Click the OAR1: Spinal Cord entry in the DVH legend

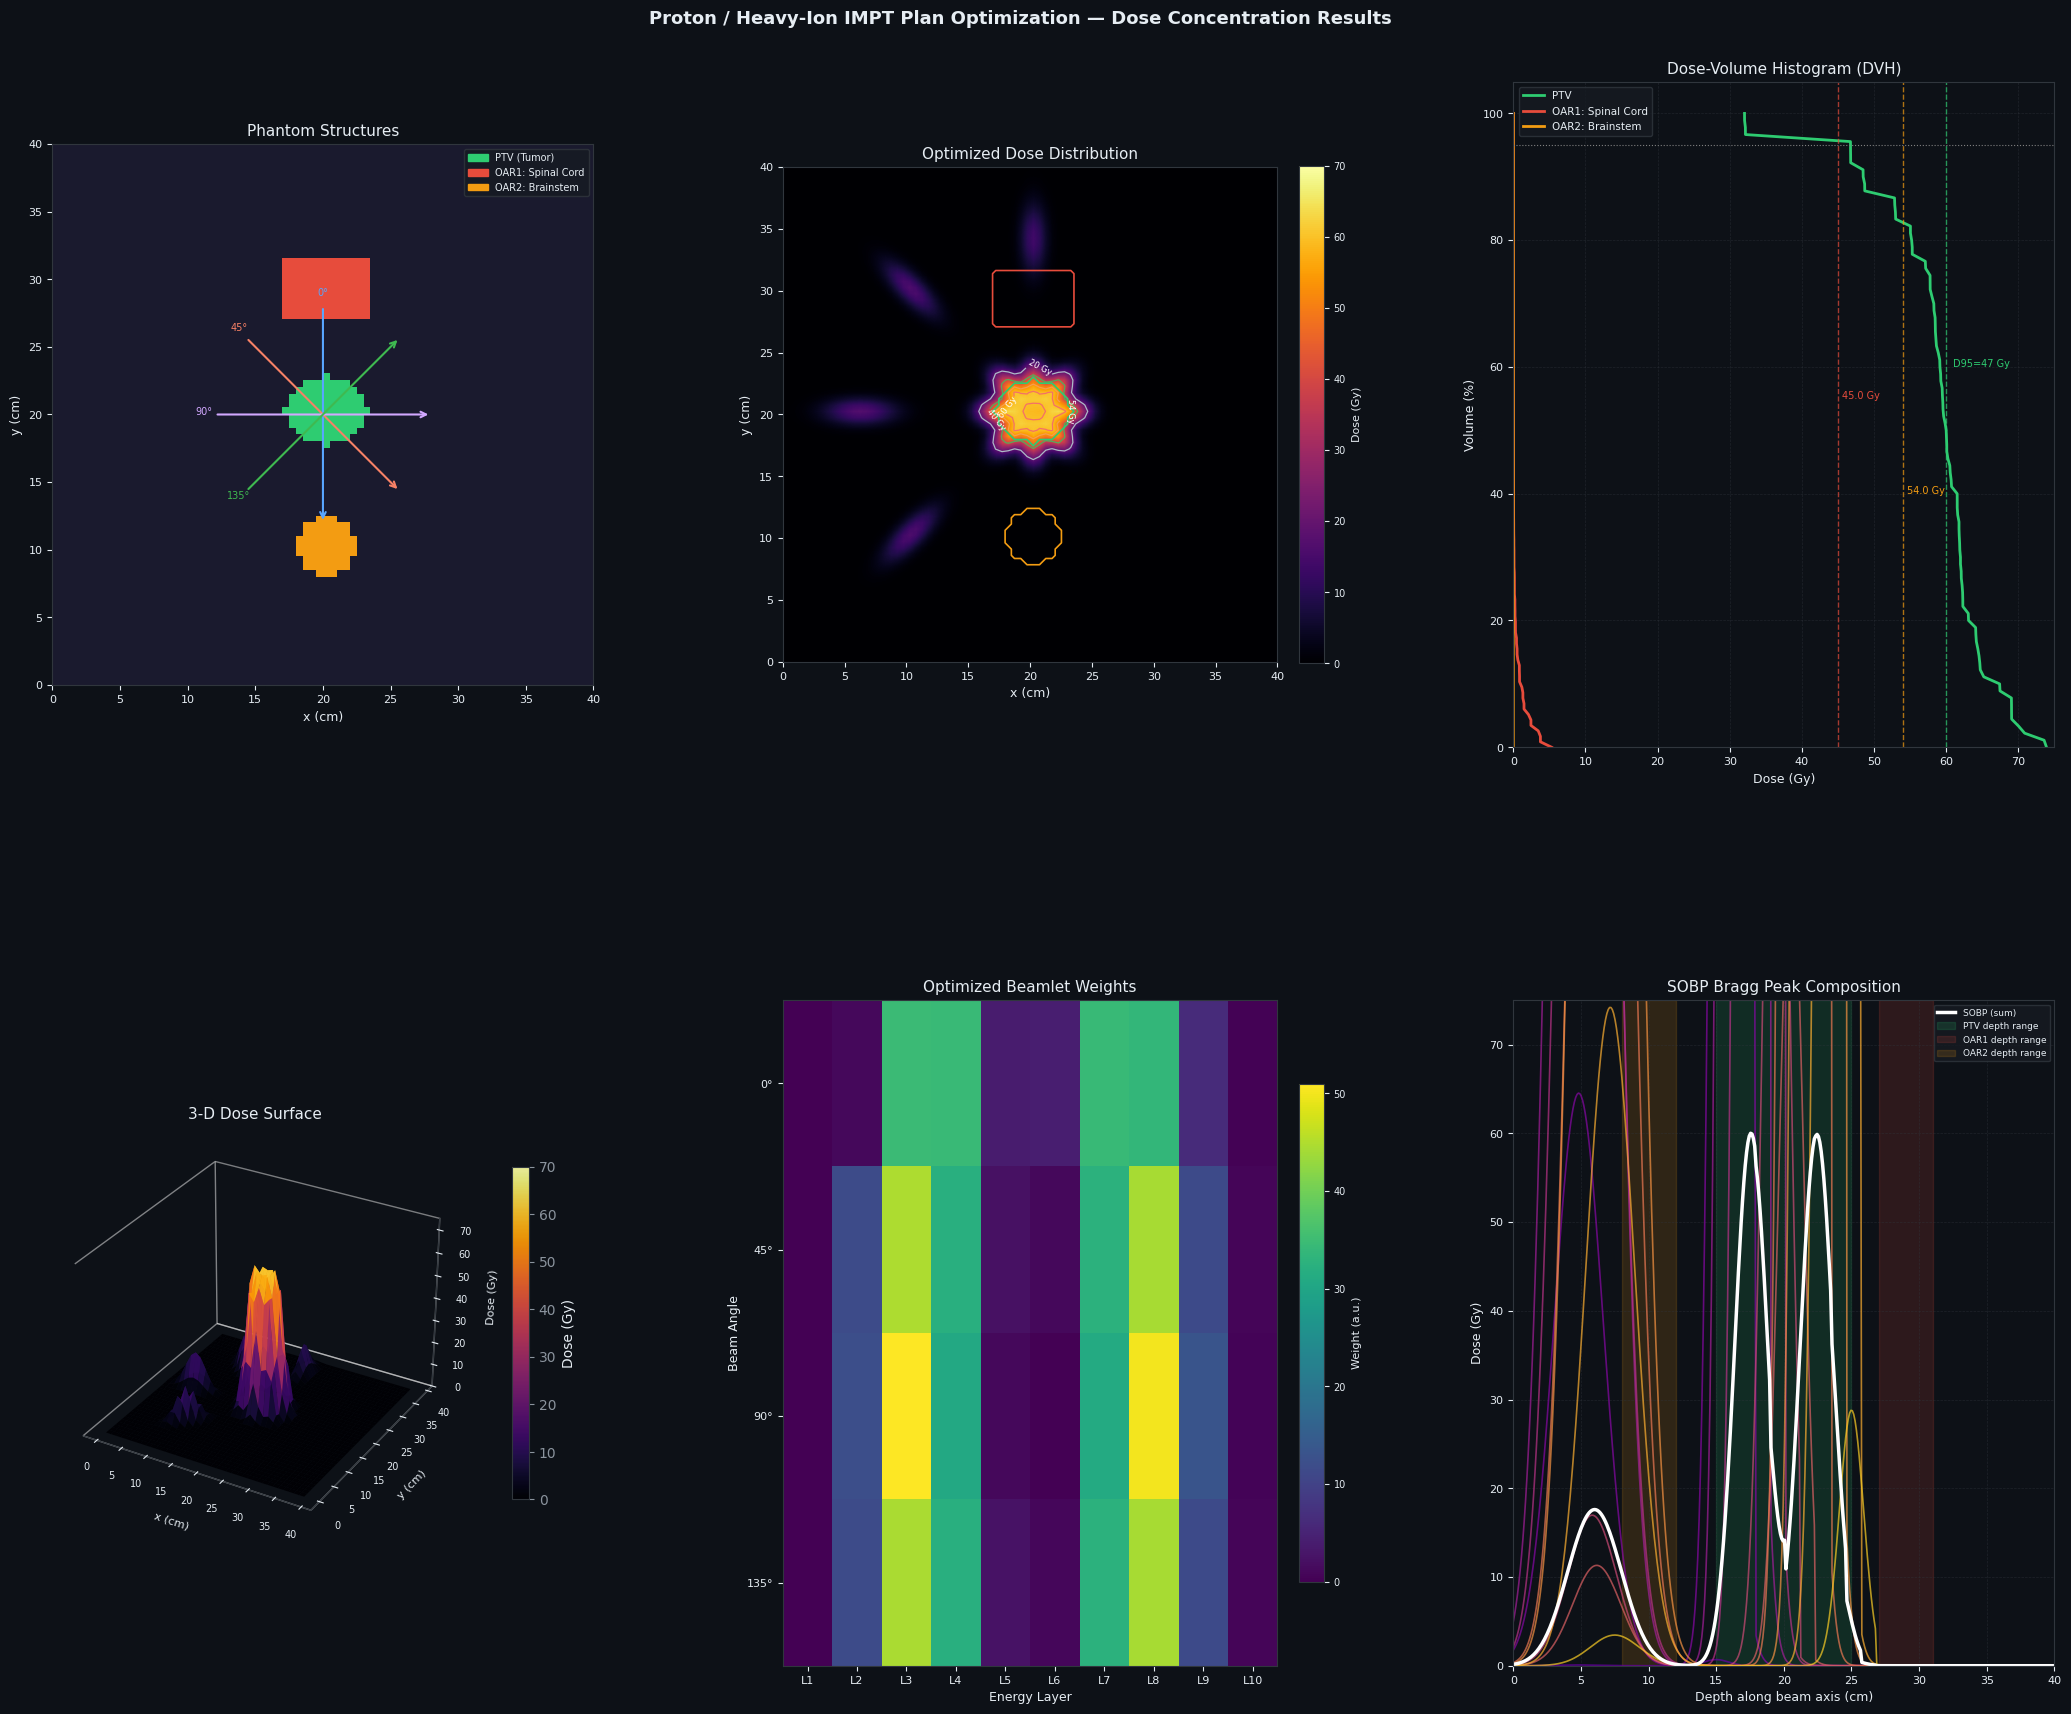(1586, 111)
